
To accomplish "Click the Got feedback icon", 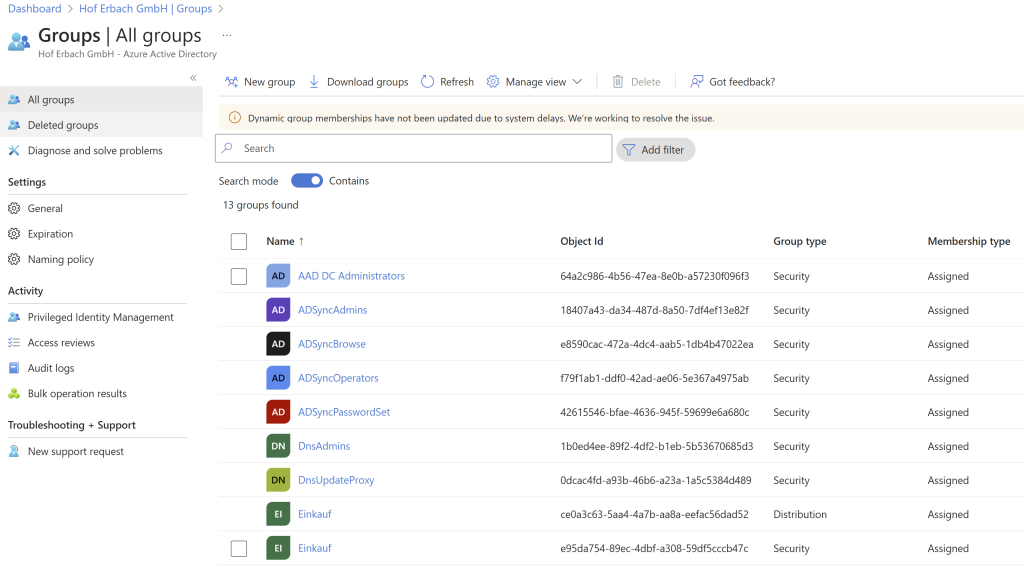I will click(x=697, y=82).
